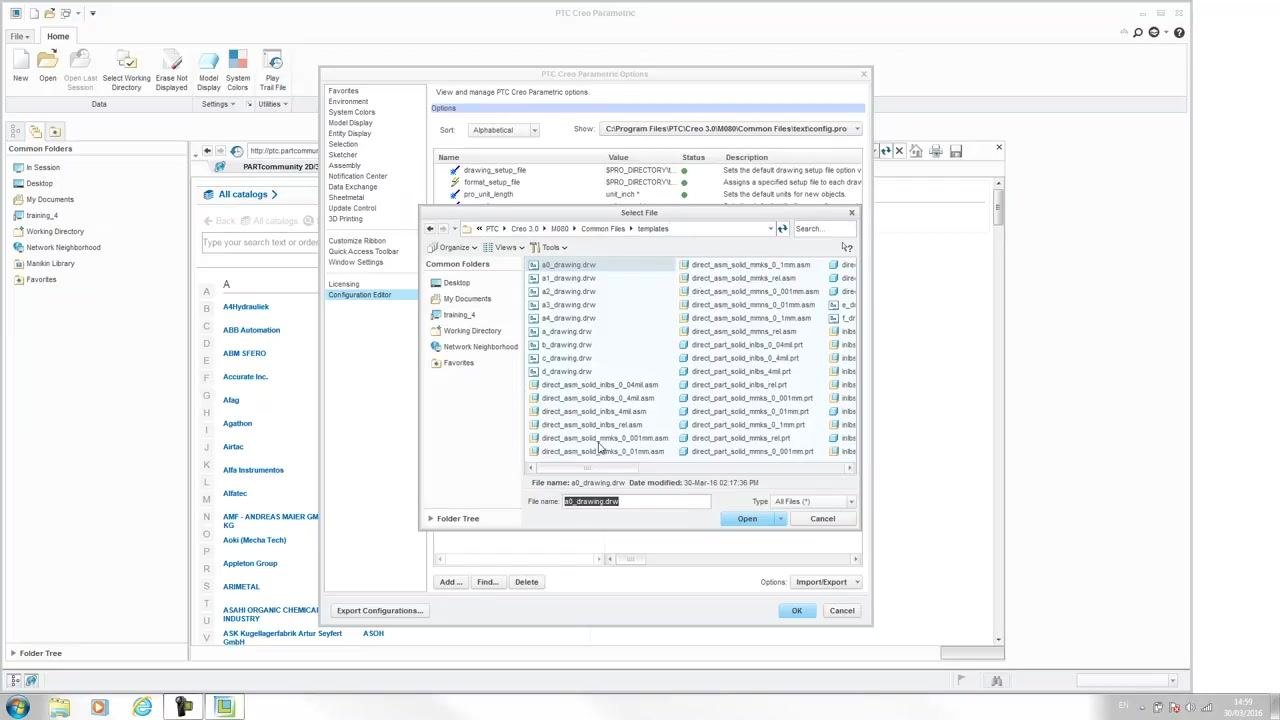Viewport: 1280px width, 720px height.
Task: Open the Organize dropdown in Select File
Action: [453, 247]
